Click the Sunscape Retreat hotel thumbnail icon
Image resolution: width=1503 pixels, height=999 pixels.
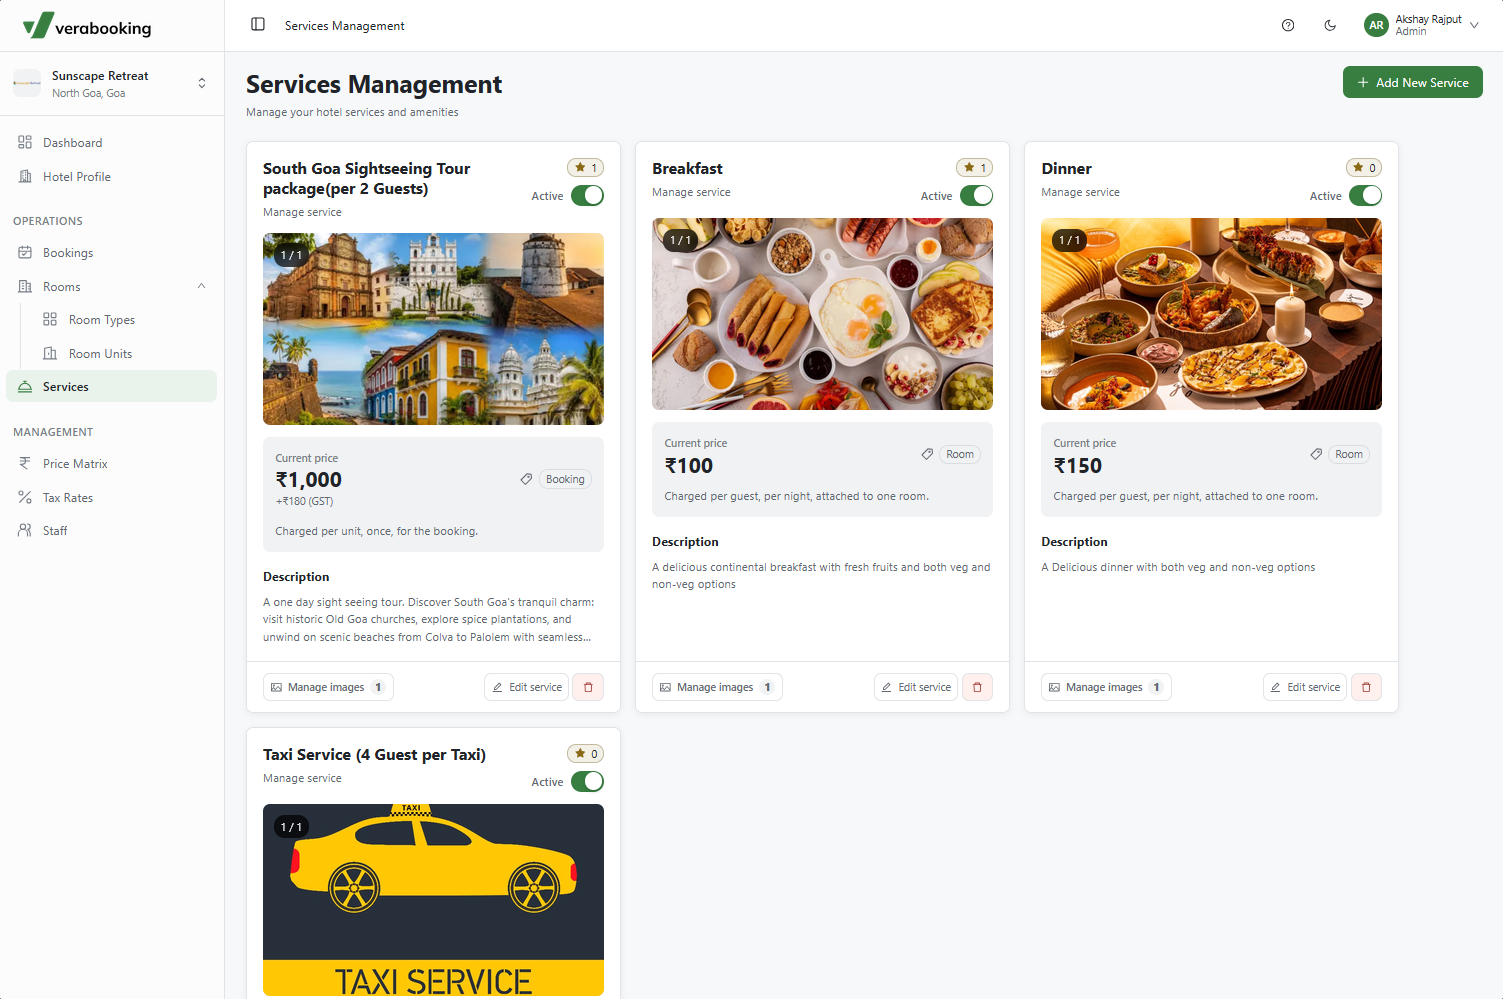[27, 83]
